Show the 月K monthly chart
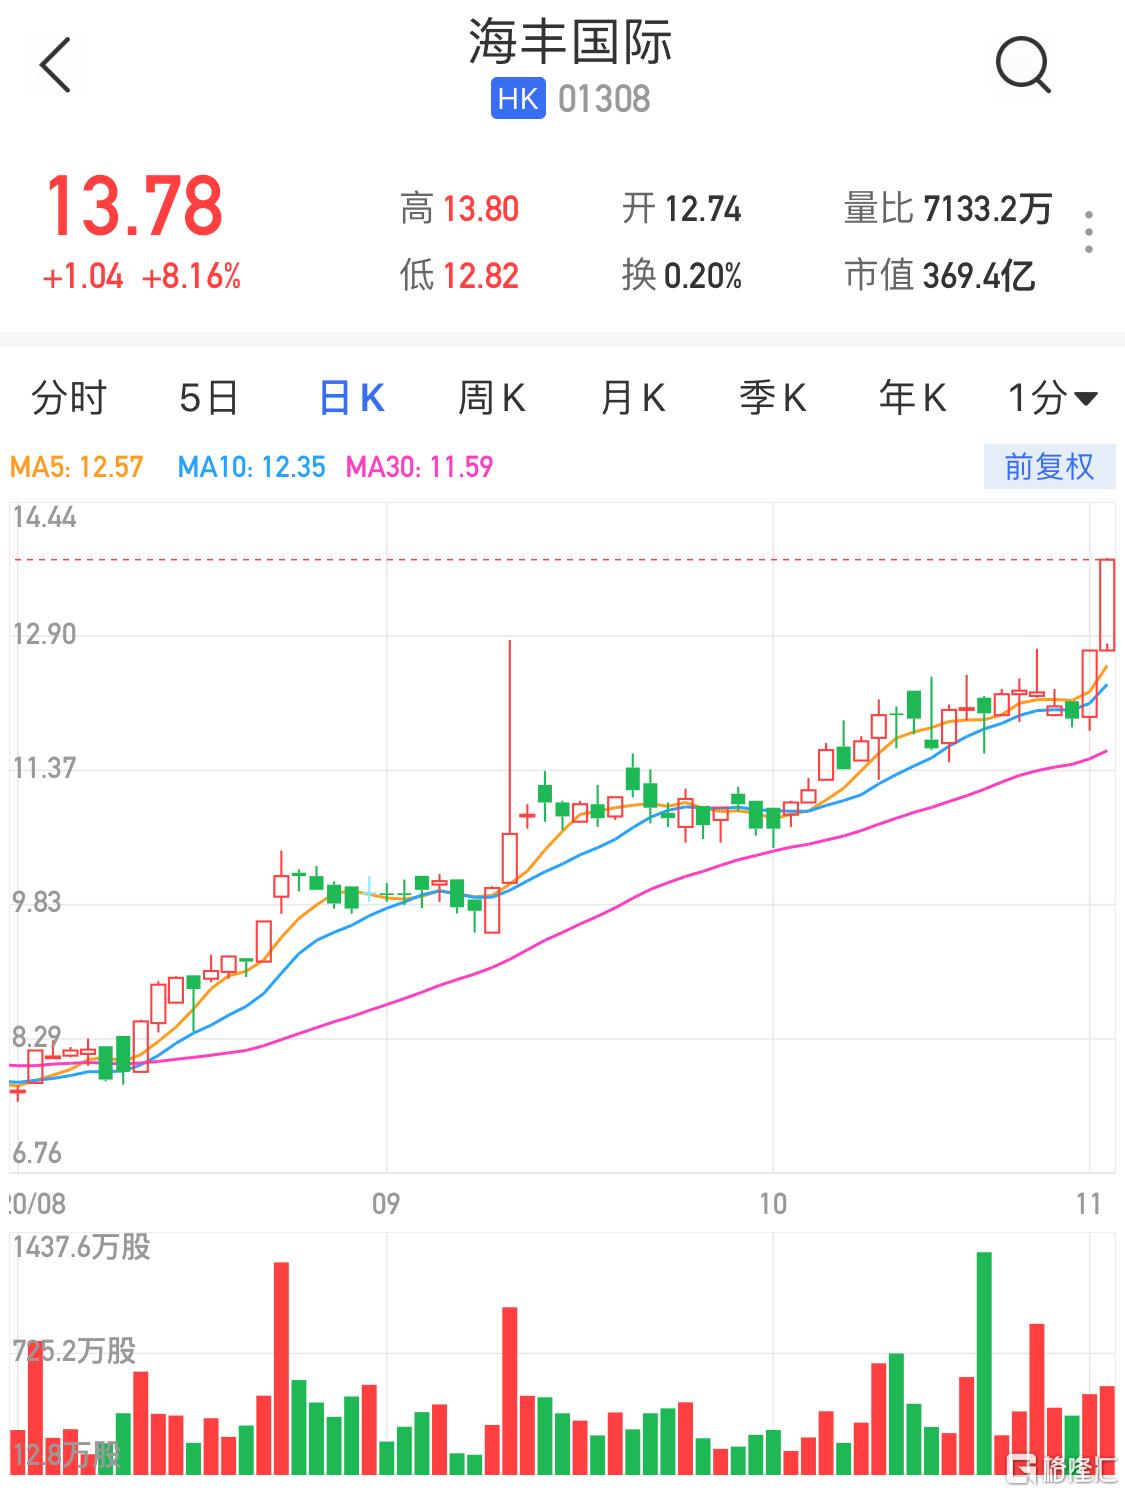This screenshot has width=1125, height=1493. (632, 398)
